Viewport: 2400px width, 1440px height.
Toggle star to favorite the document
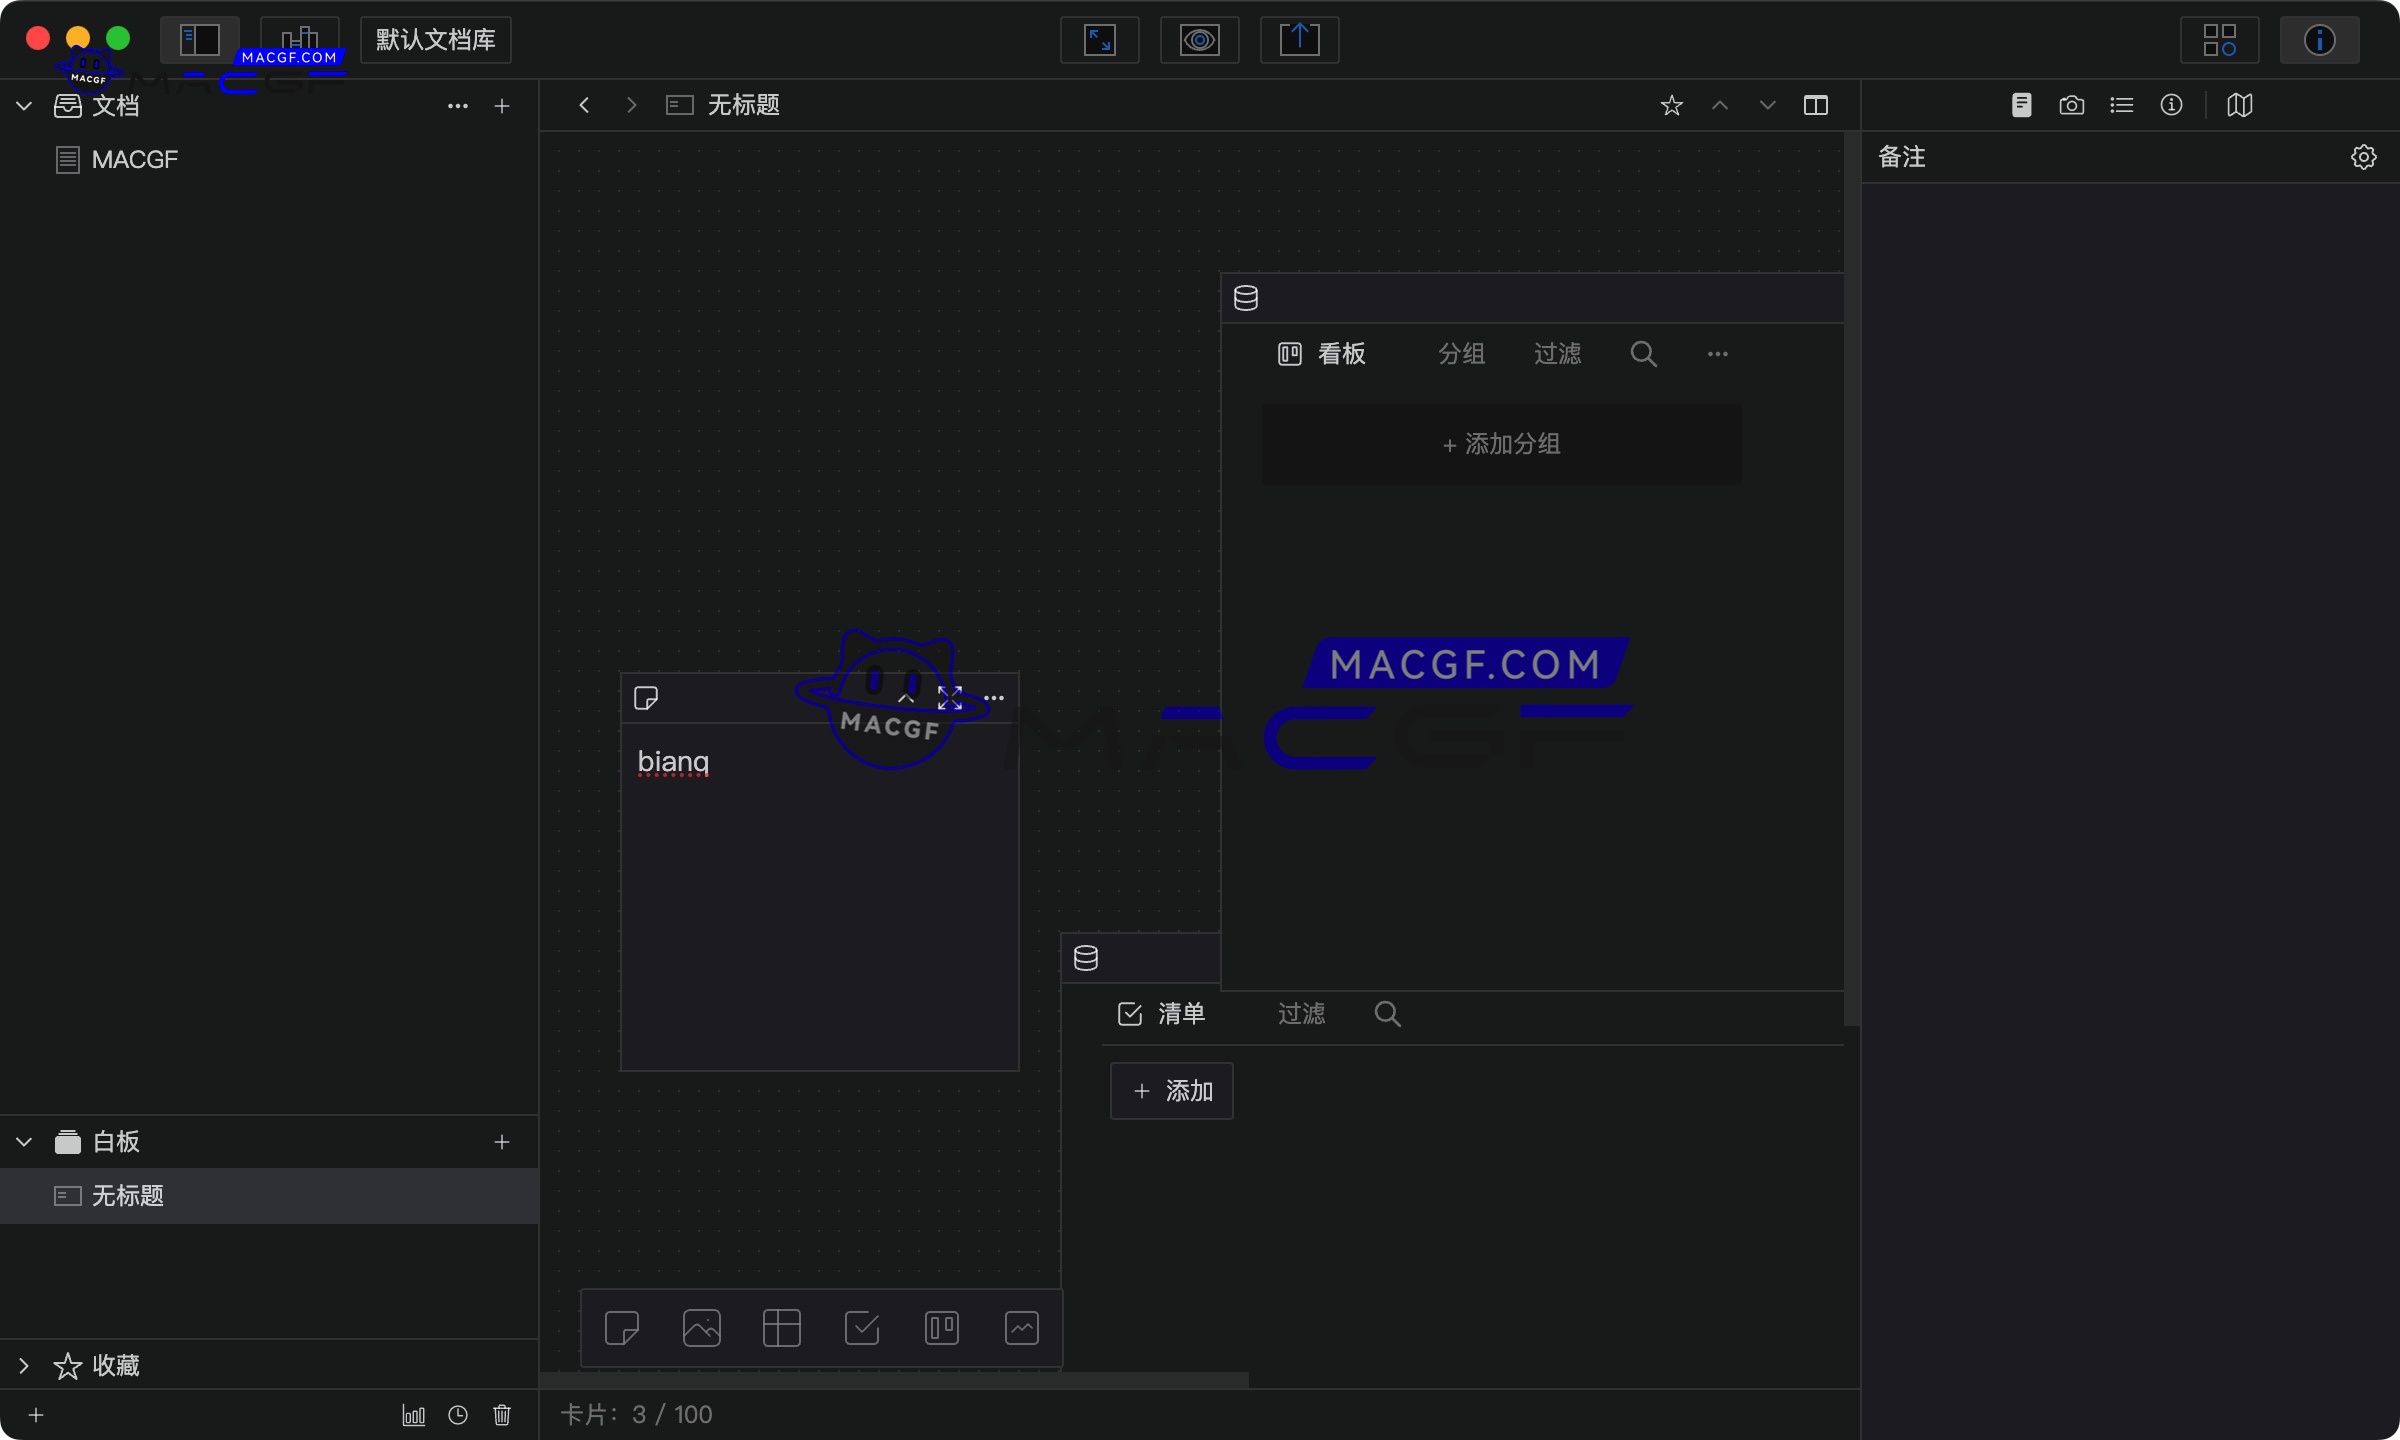(x=1671, y=105)
